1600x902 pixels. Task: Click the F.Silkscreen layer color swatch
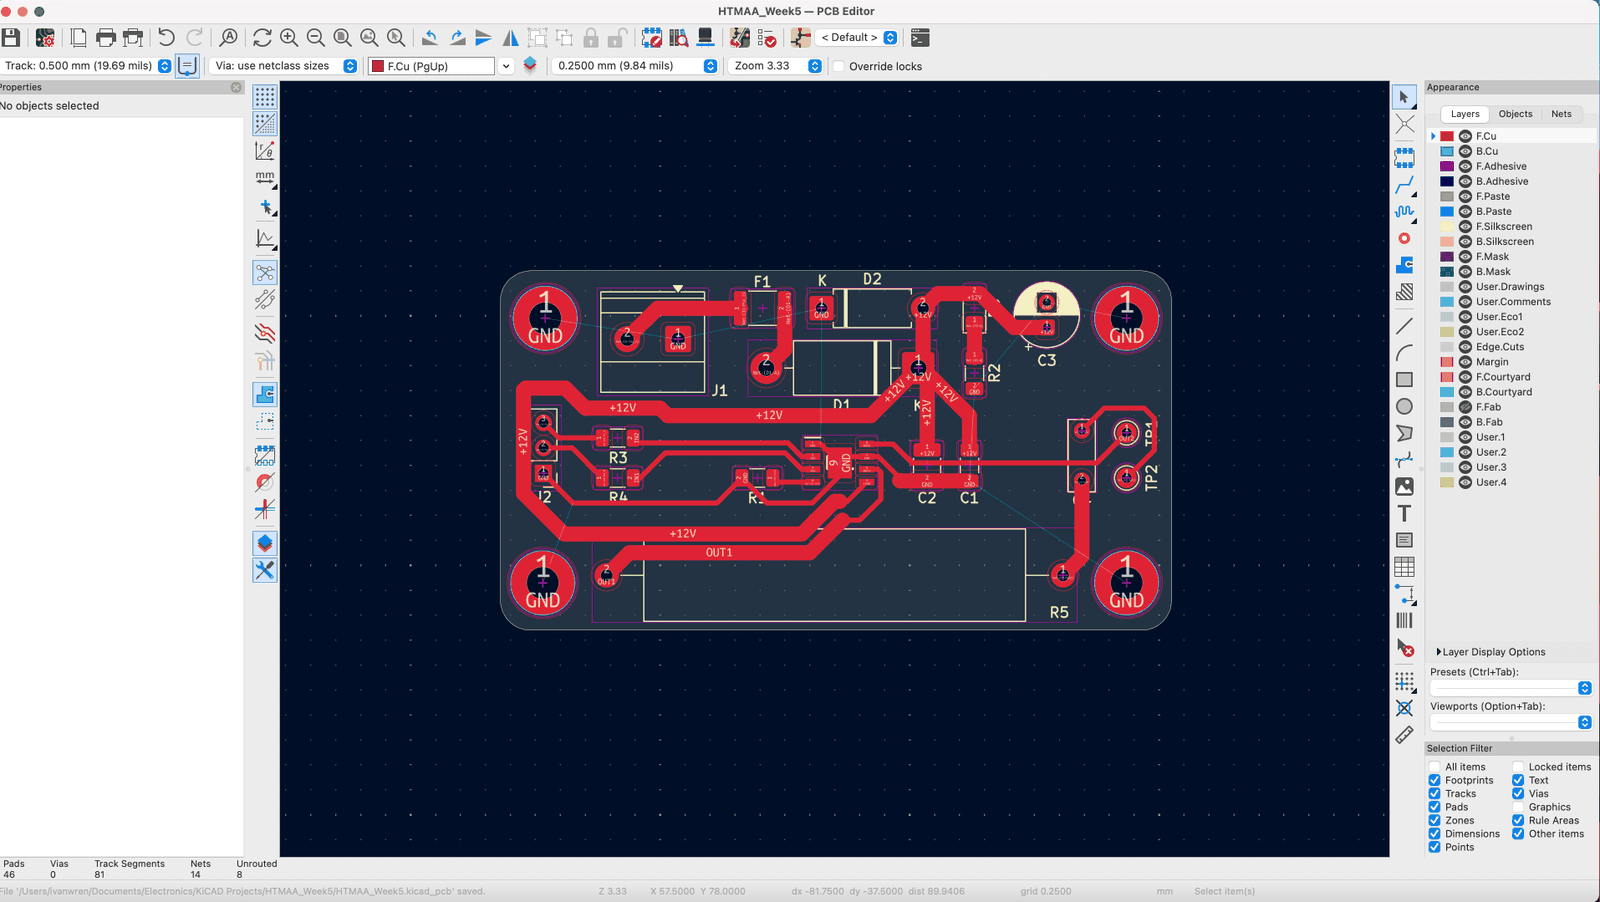point(1447,227)
